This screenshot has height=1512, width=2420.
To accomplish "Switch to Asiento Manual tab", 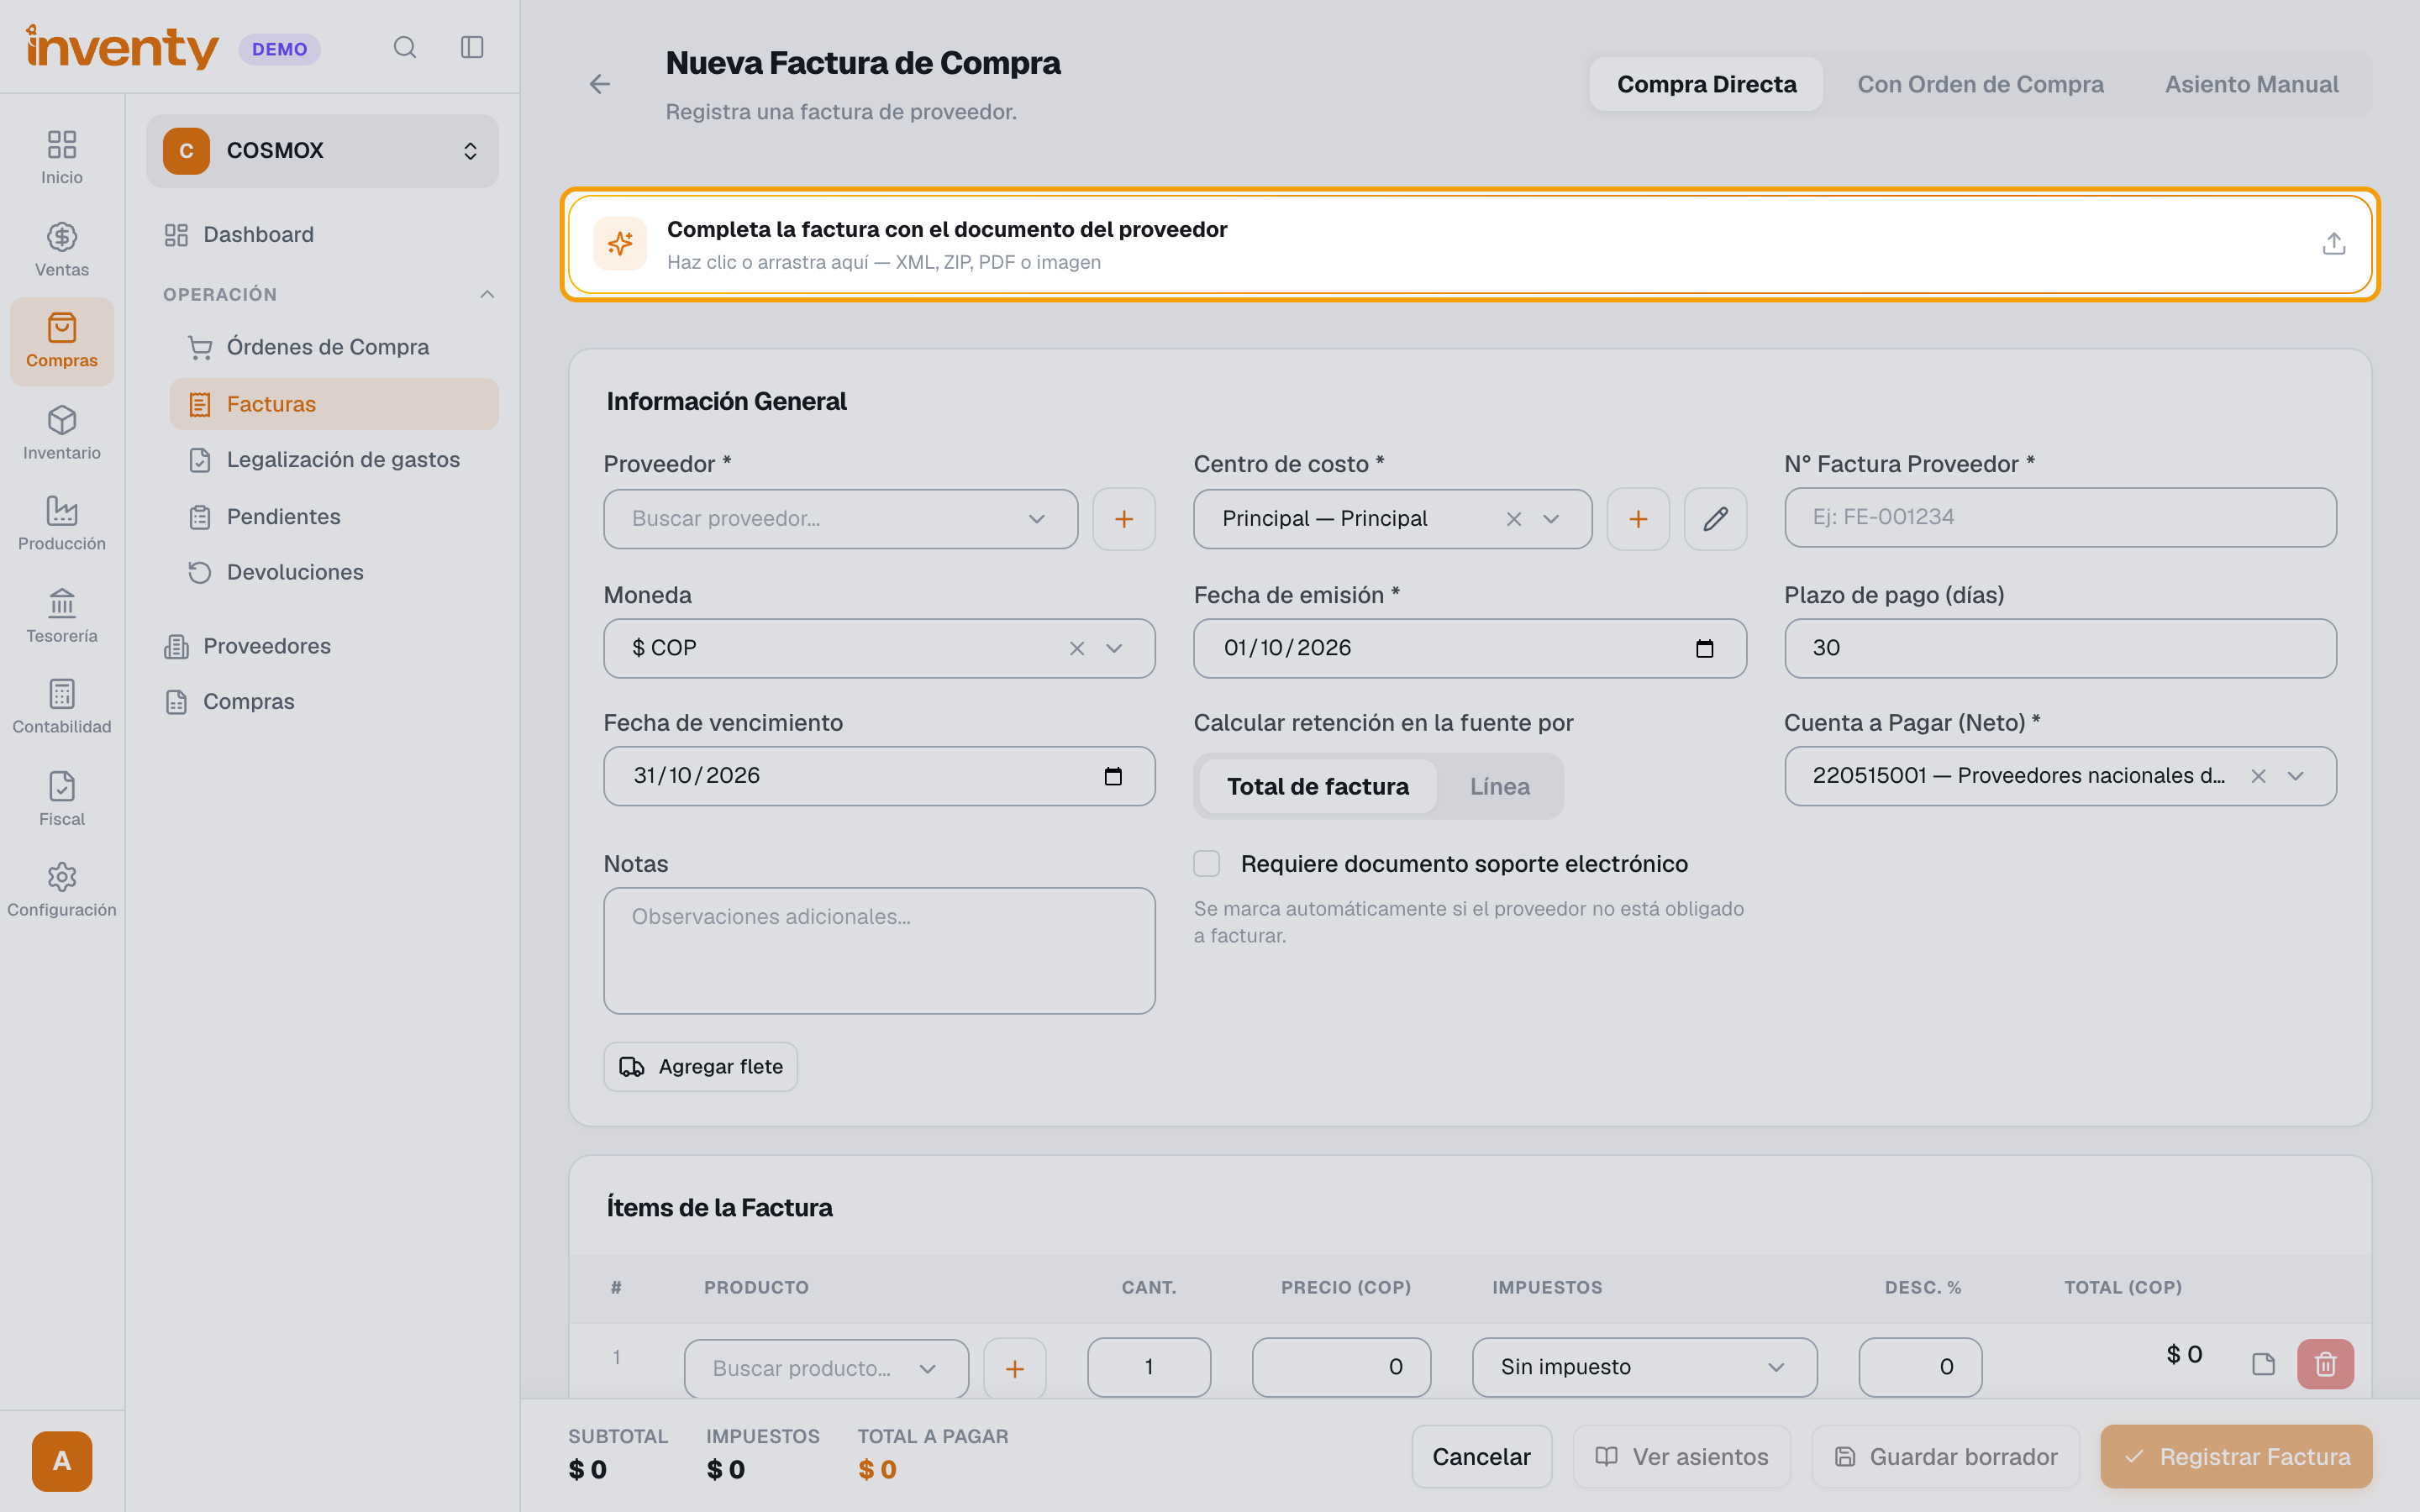I will click(2251, 84).
